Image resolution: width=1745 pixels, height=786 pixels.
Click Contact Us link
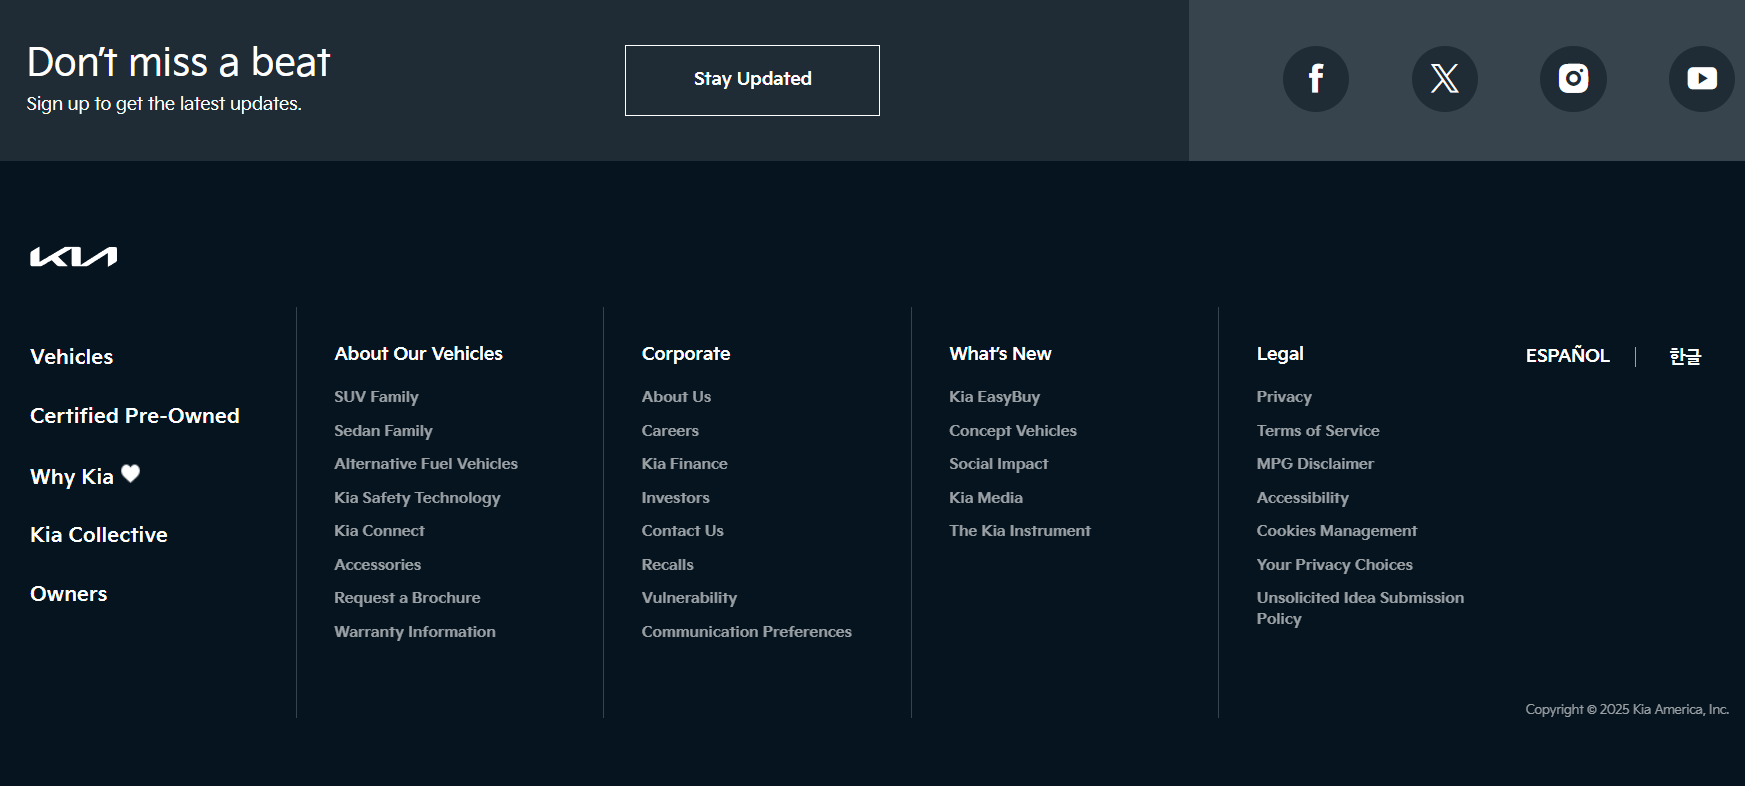(x=683, y=531)
